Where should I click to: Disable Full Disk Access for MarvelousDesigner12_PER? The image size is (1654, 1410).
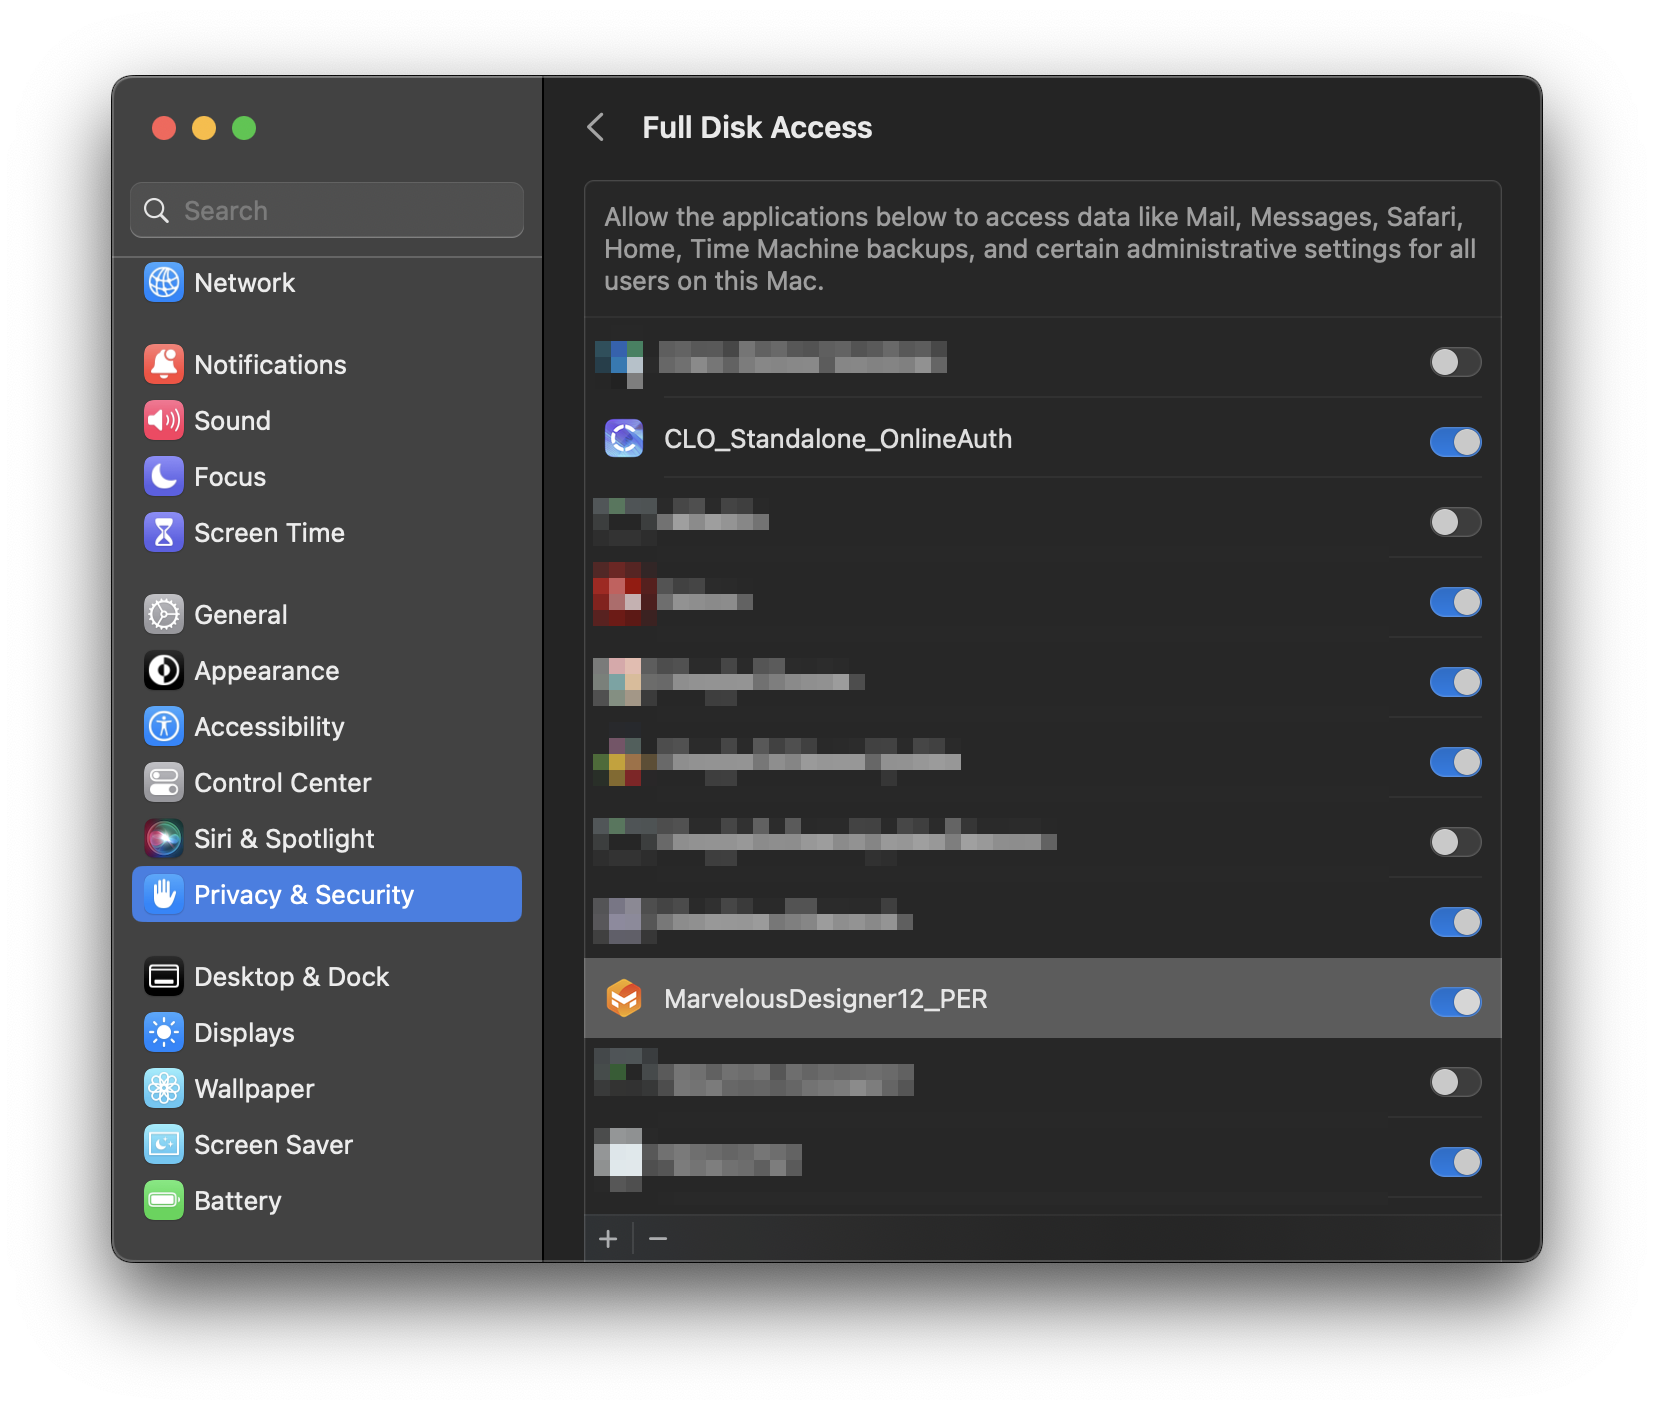click(x=1455, y=1001)
